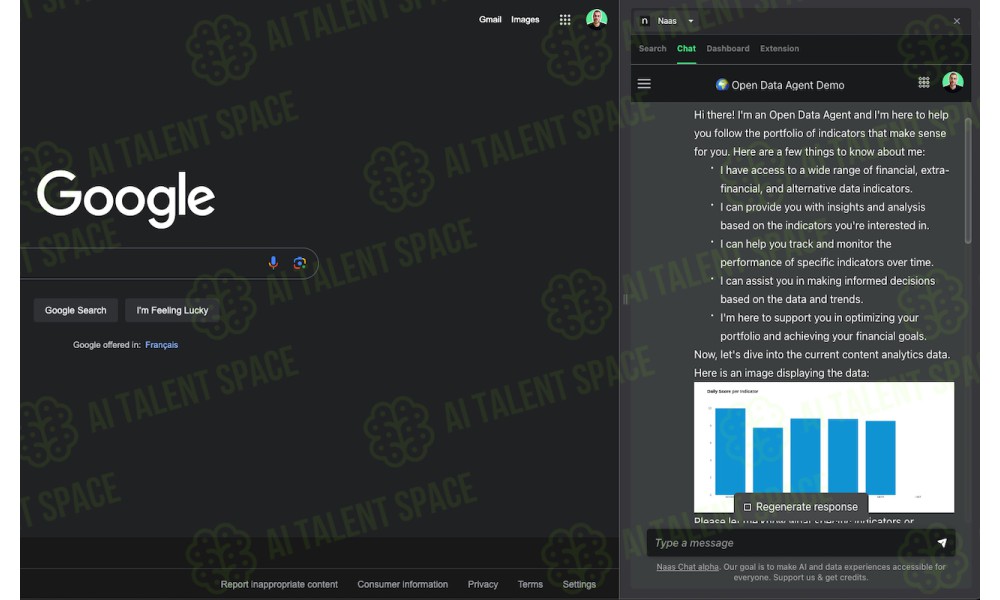Open Consumer information link
Image resolution: width=1000 pixels, height=600 pixels.
pyautogui.click(x=402, y=584)
